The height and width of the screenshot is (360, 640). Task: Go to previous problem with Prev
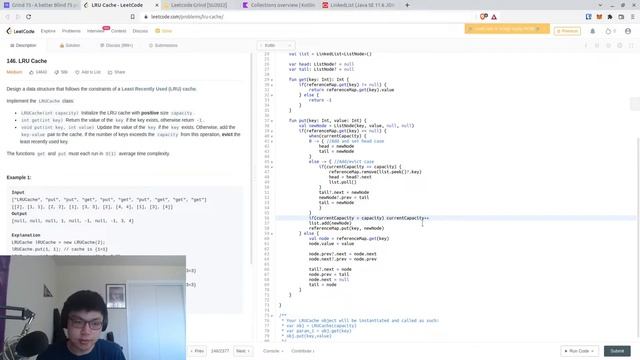(x=197, y=351)
